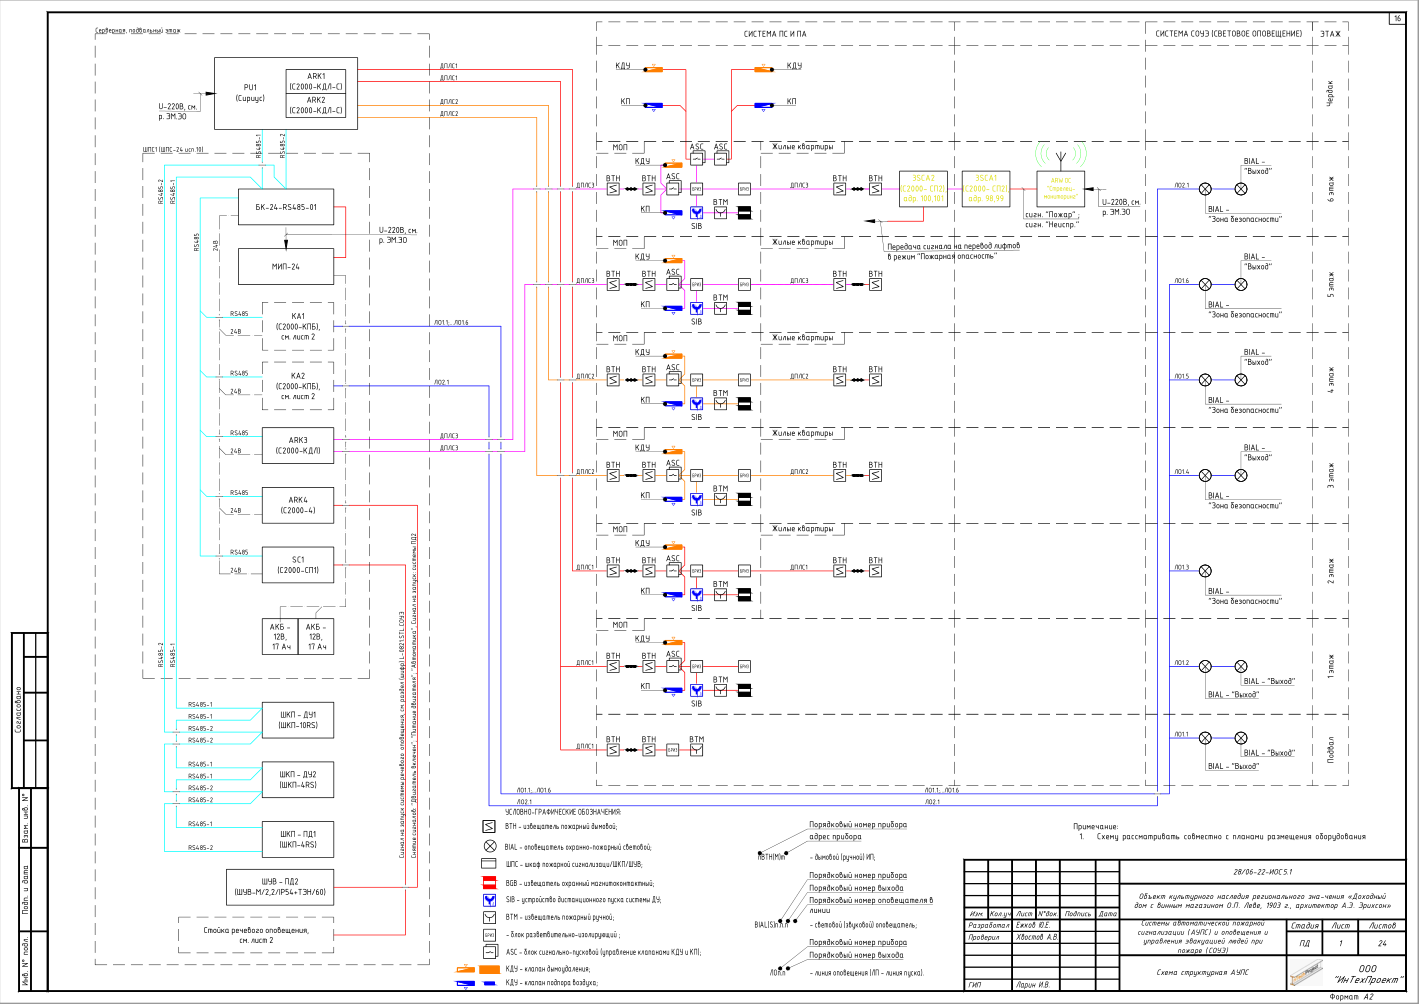Viewport: 1419px width, 1004px height.
Task: Click the ИнТехПроект company logo
Action: pos(1304,970)
